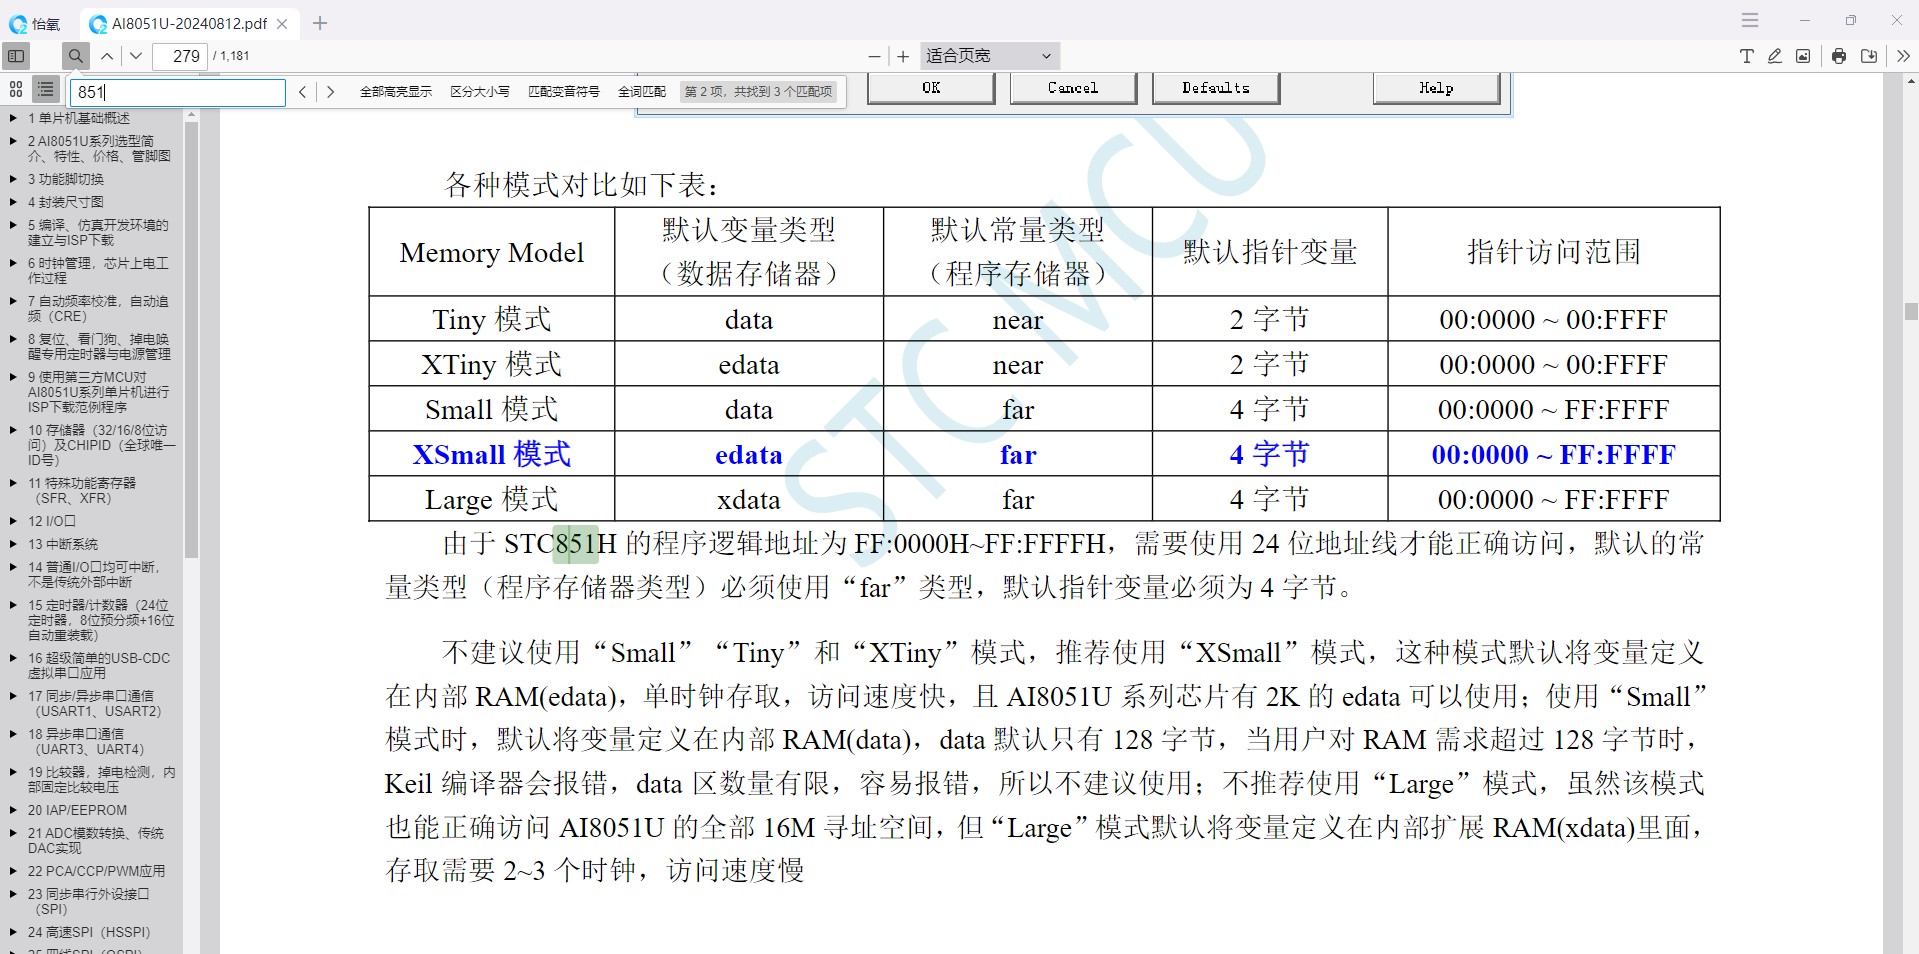Open outline entry 5 编译、仿真开发环境

tap(98, 232)
